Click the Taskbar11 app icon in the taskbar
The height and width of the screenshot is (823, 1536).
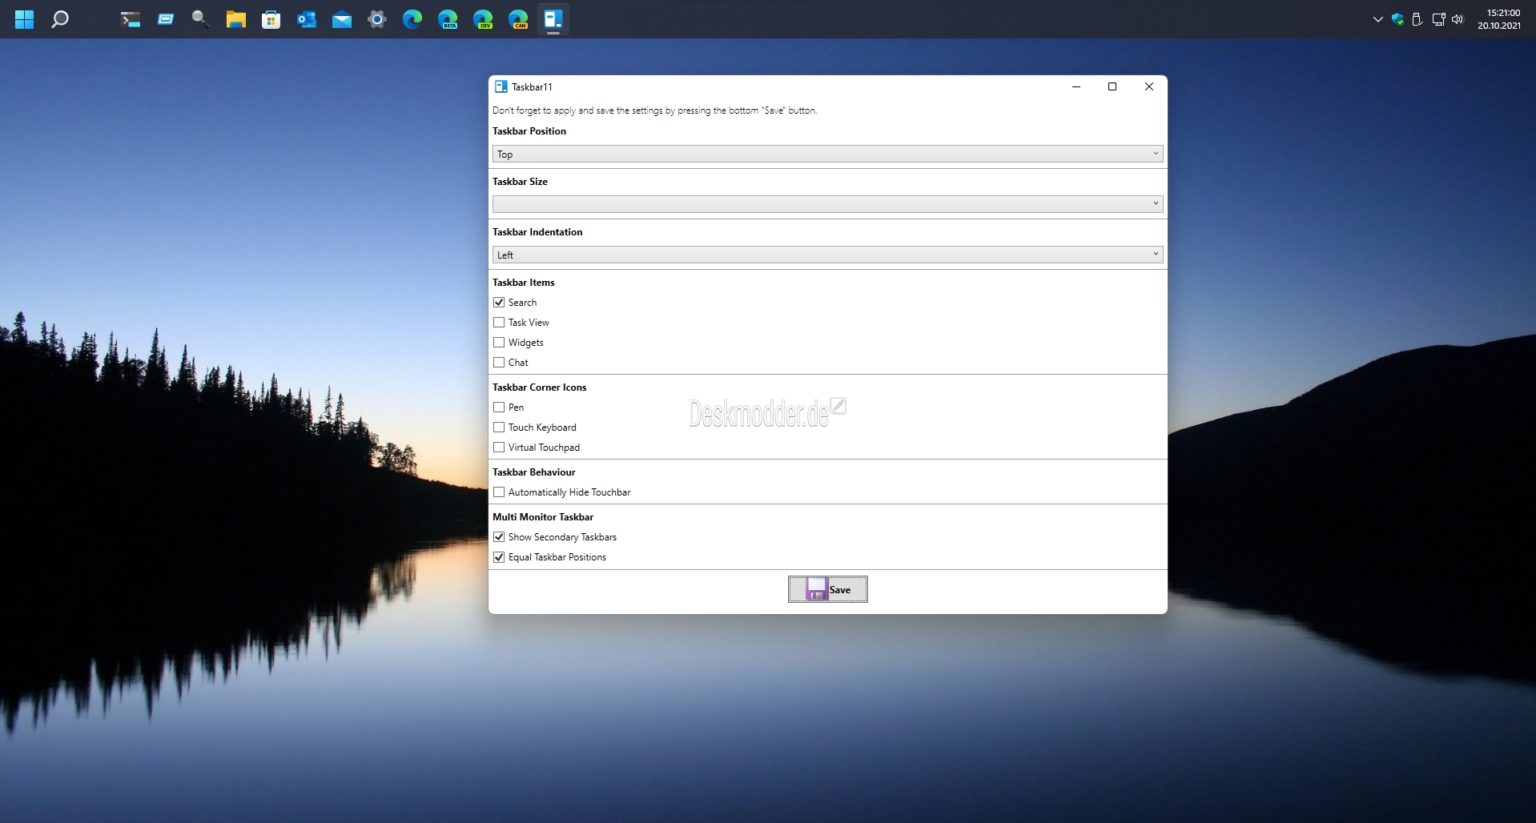[x=553, y=18]
